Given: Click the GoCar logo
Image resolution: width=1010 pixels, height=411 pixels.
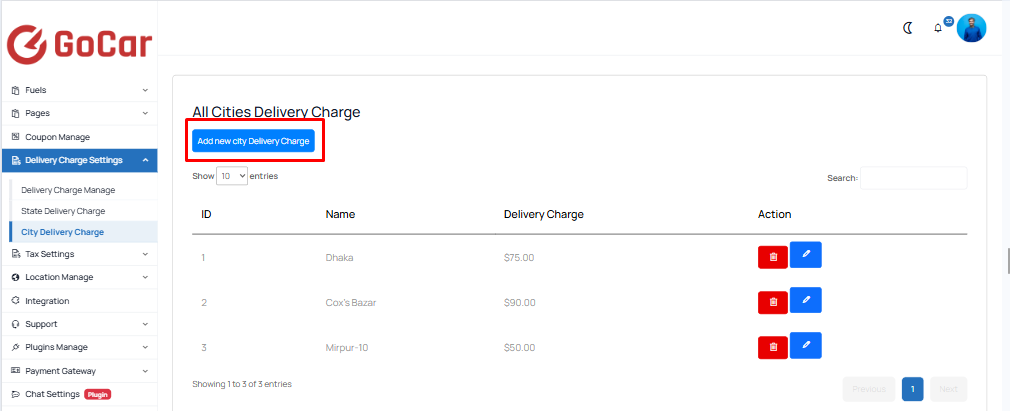Looking at the screenshot, I should pos(79,44).
